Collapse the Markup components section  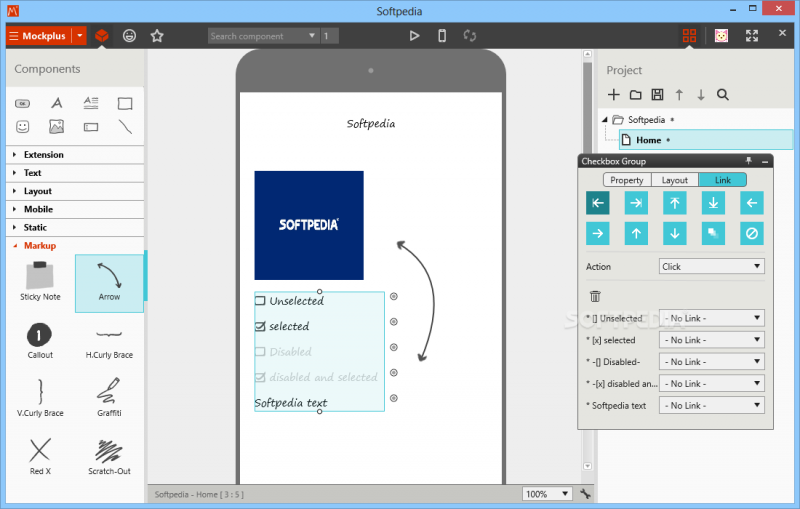pos(75,246)
